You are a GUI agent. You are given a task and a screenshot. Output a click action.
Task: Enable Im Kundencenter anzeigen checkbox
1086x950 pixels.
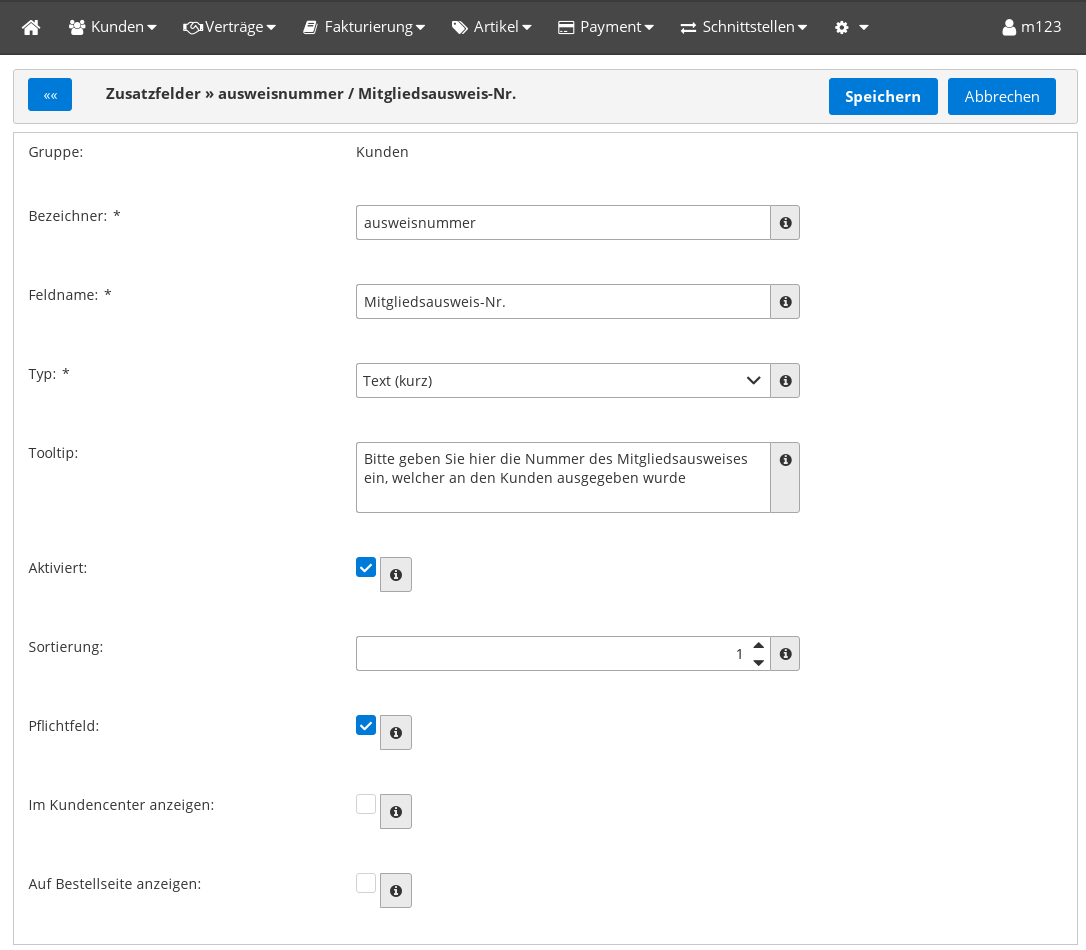(366, 805)
